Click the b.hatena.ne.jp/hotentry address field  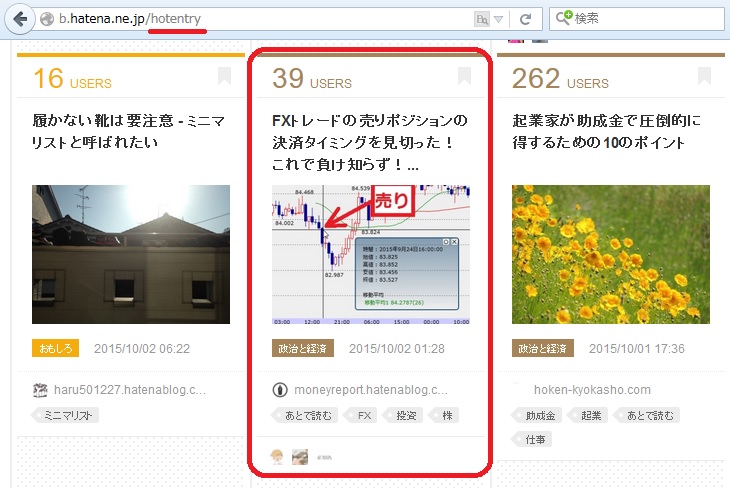pos(265,19)
